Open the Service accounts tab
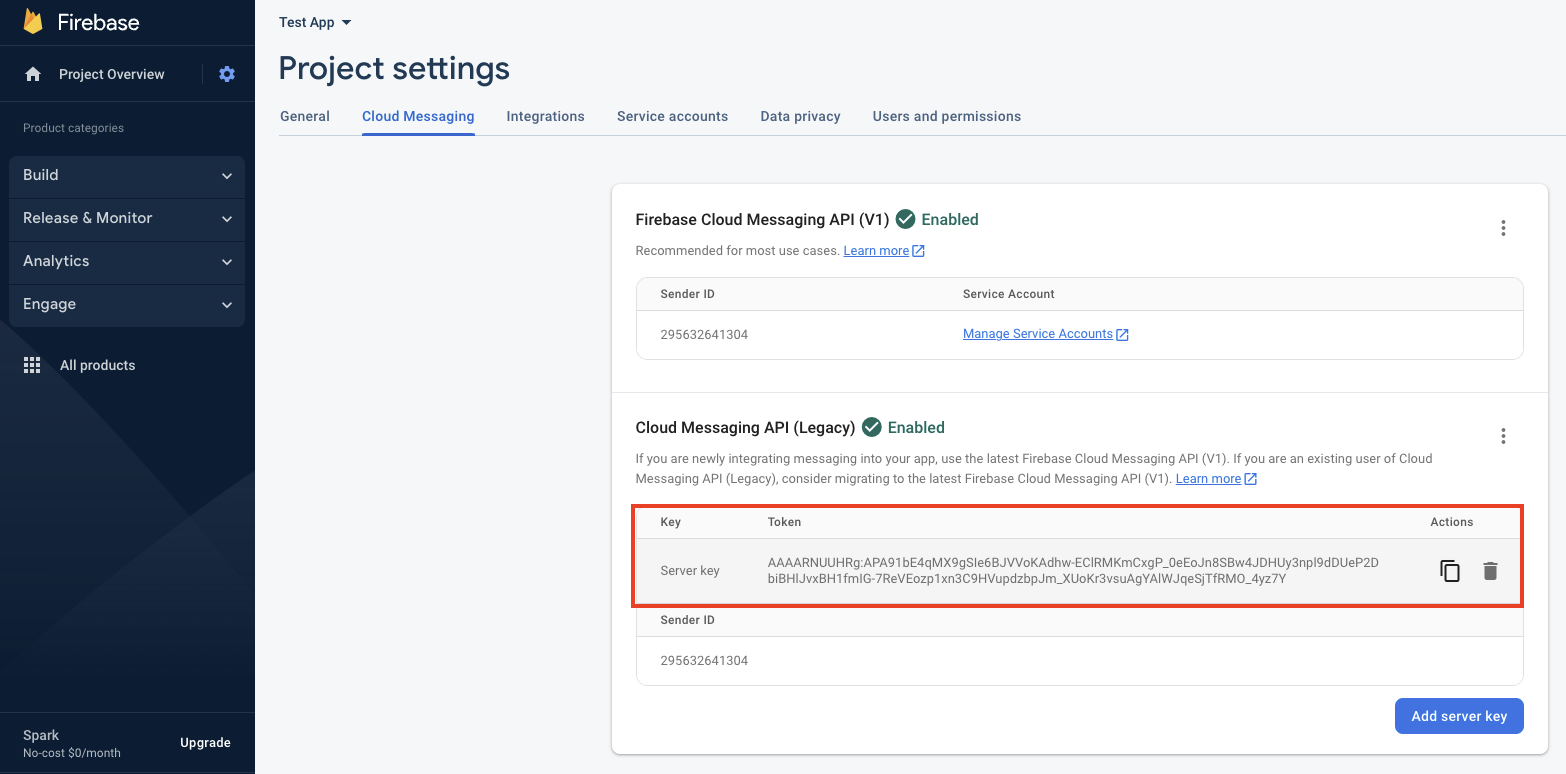The image size is (1566, 774). pyautogui.click(x=673, y=116)
